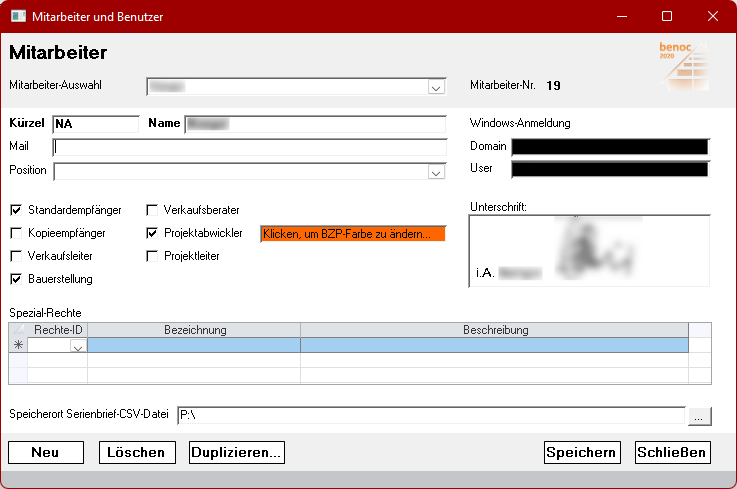Enable the Verkaufsberater checkbox
This screenshot has height=489, width=737.
152,211
